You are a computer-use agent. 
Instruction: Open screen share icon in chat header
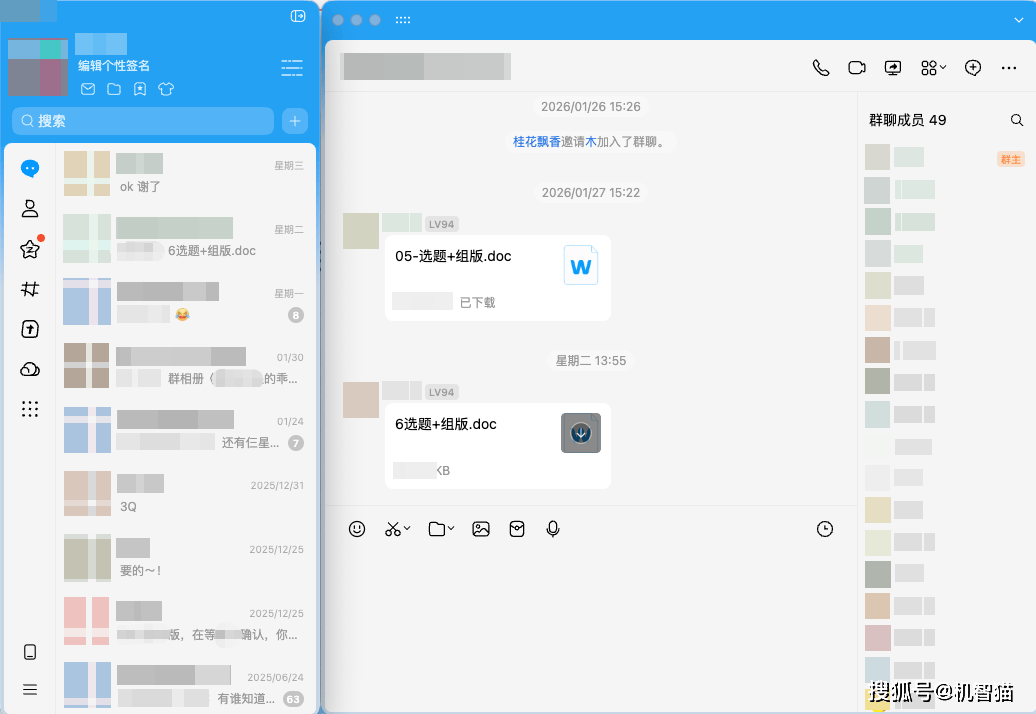[893, 68]
